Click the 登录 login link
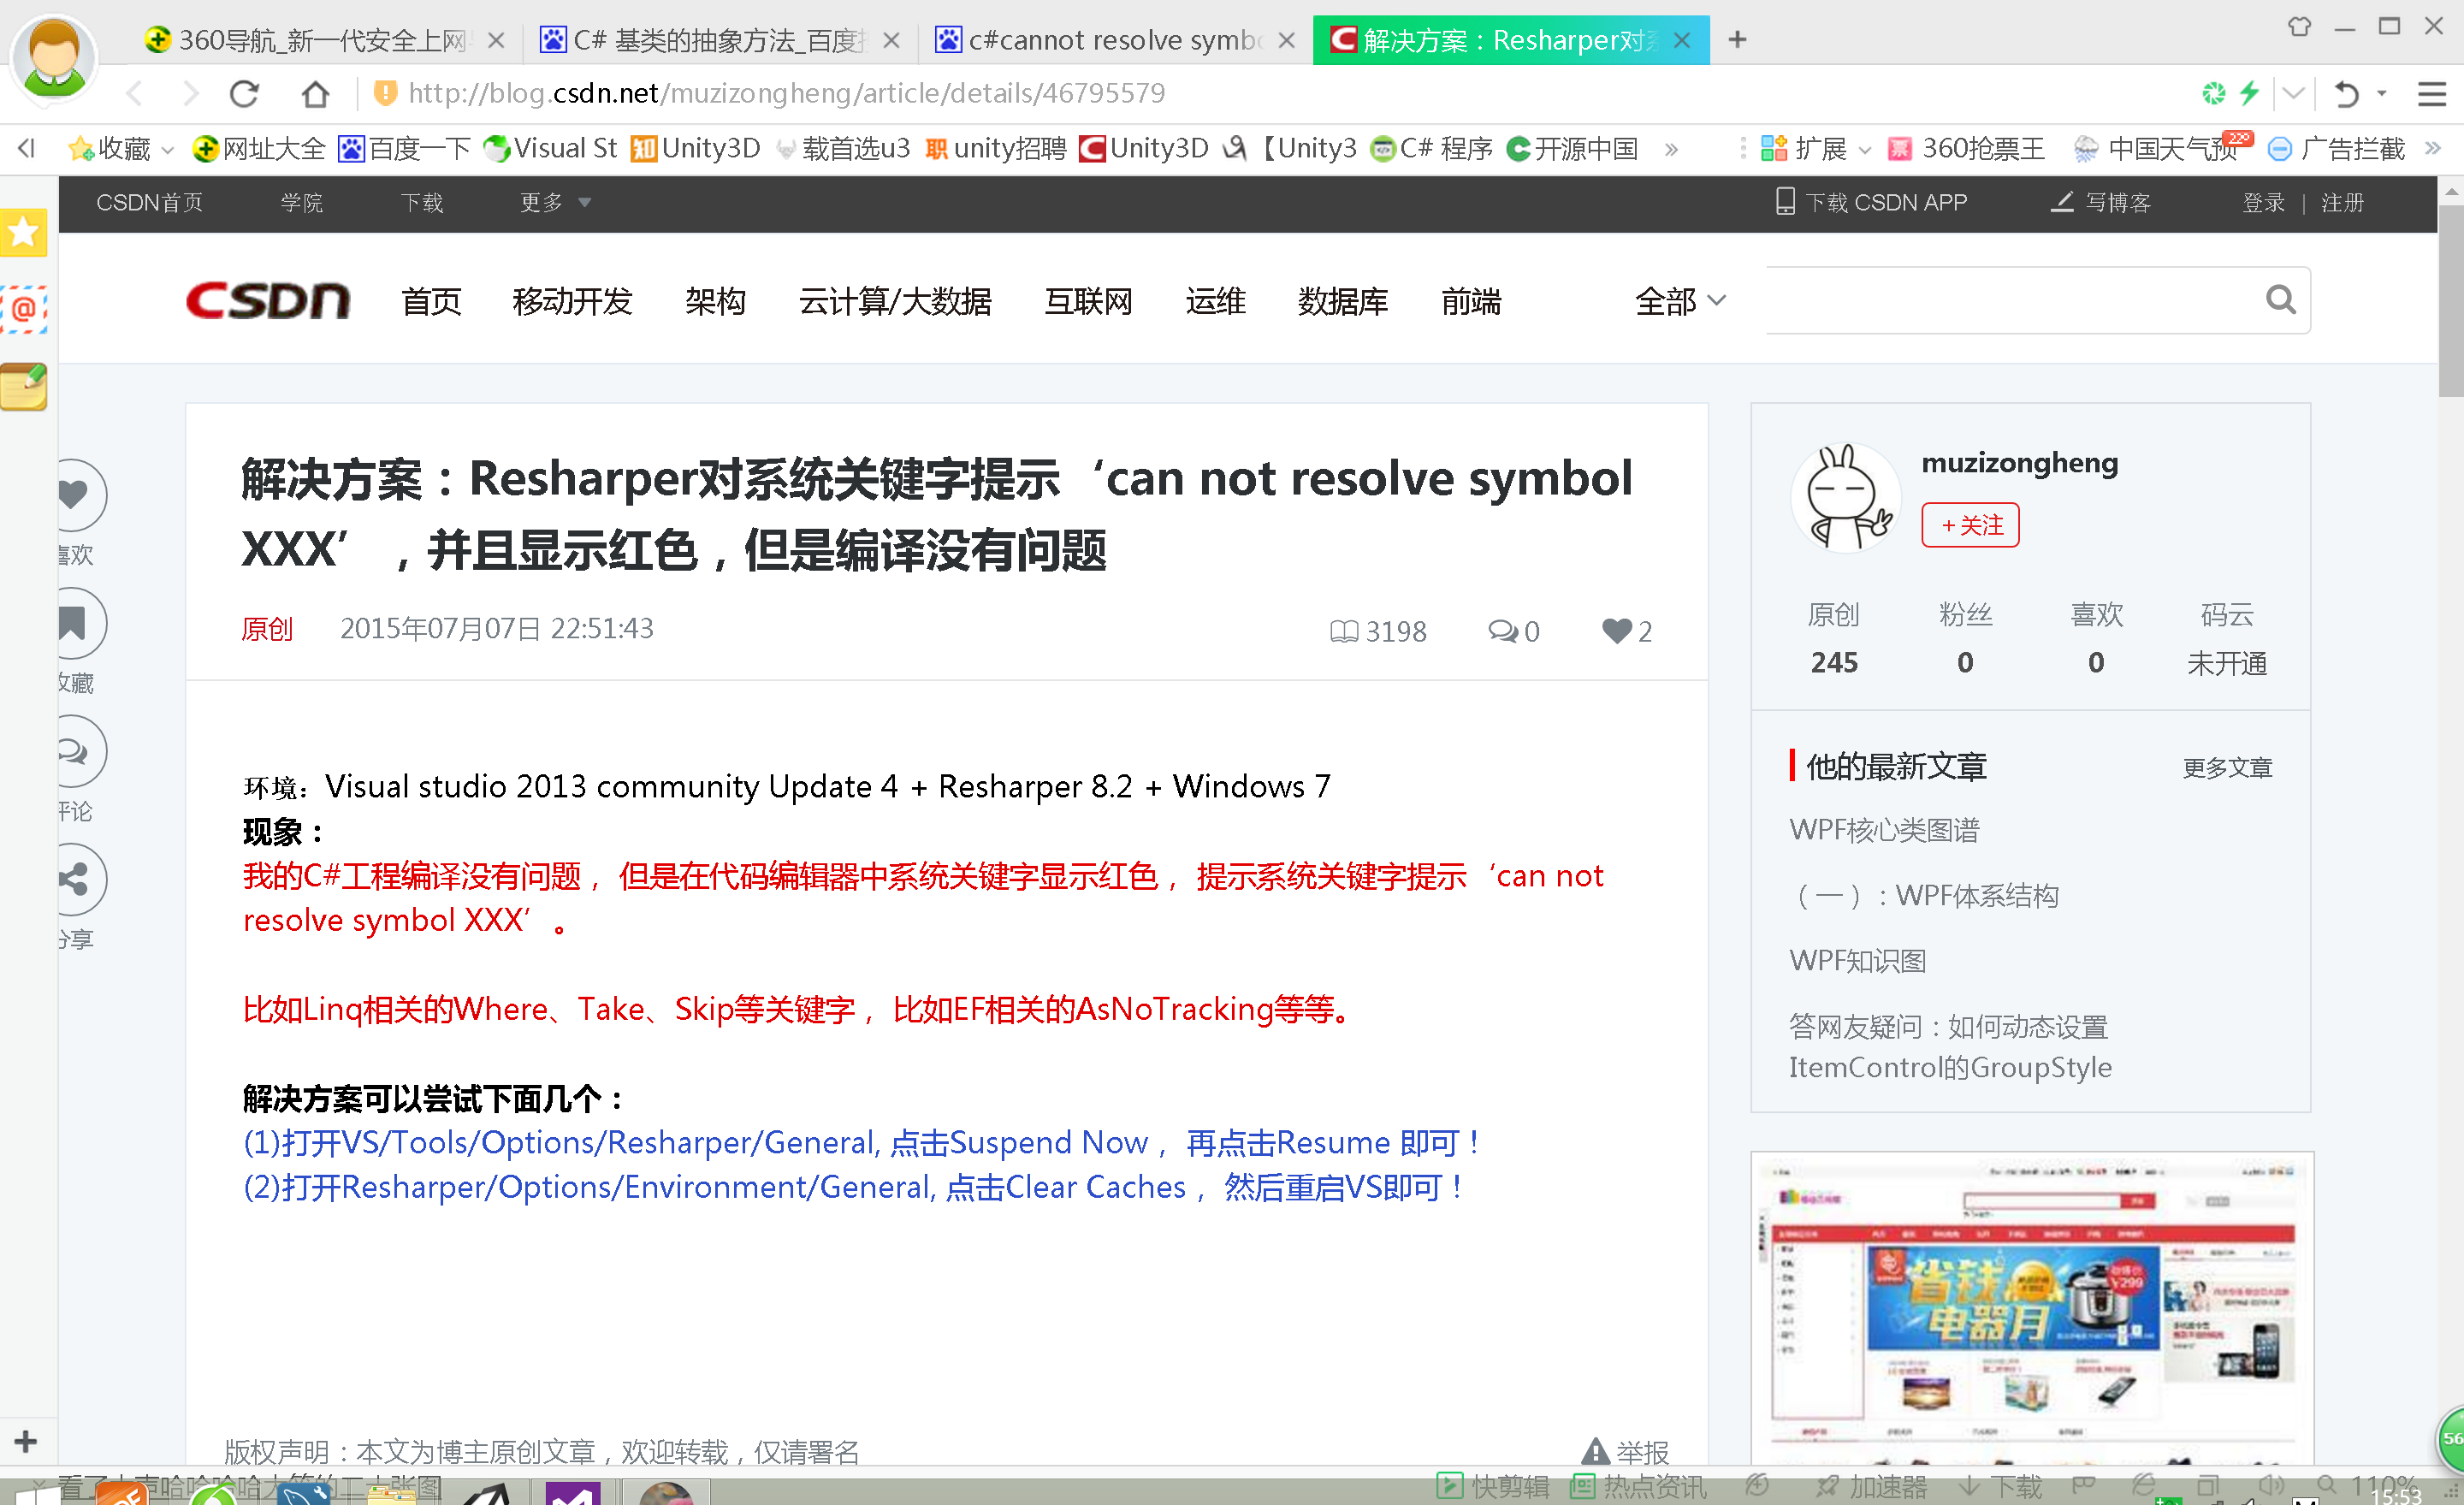This screenshot has width=2464, height=1505. coord(2264,203)
